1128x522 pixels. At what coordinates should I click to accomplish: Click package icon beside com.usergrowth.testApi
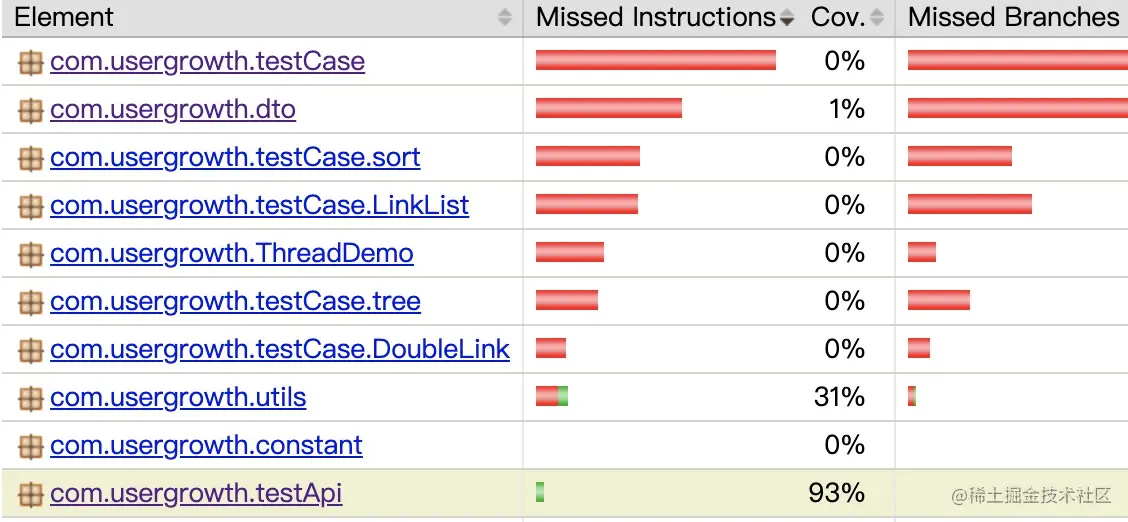click(31, 495)
